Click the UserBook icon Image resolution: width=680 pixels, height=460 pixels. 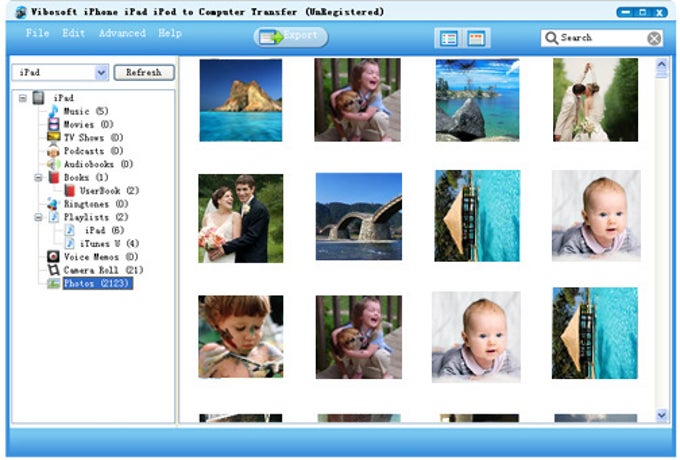click(x=69, y=190)
